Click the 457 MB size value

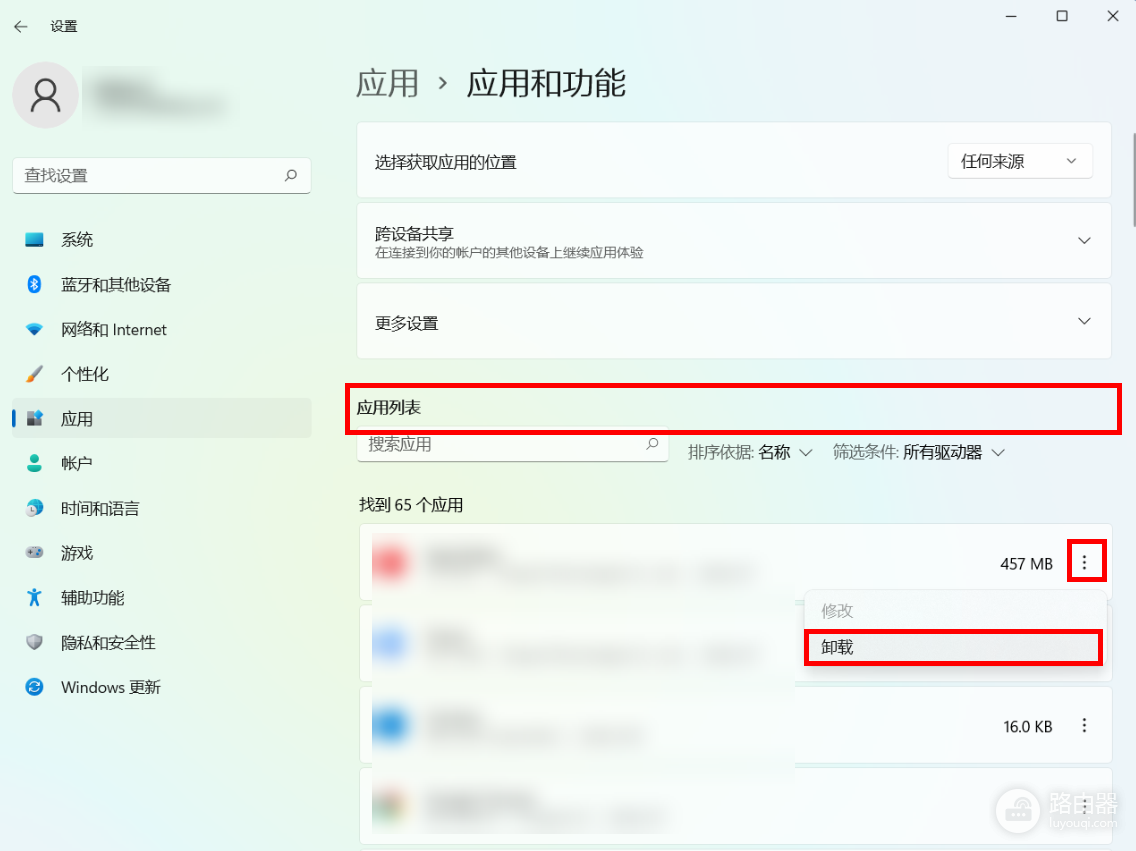1026,564
